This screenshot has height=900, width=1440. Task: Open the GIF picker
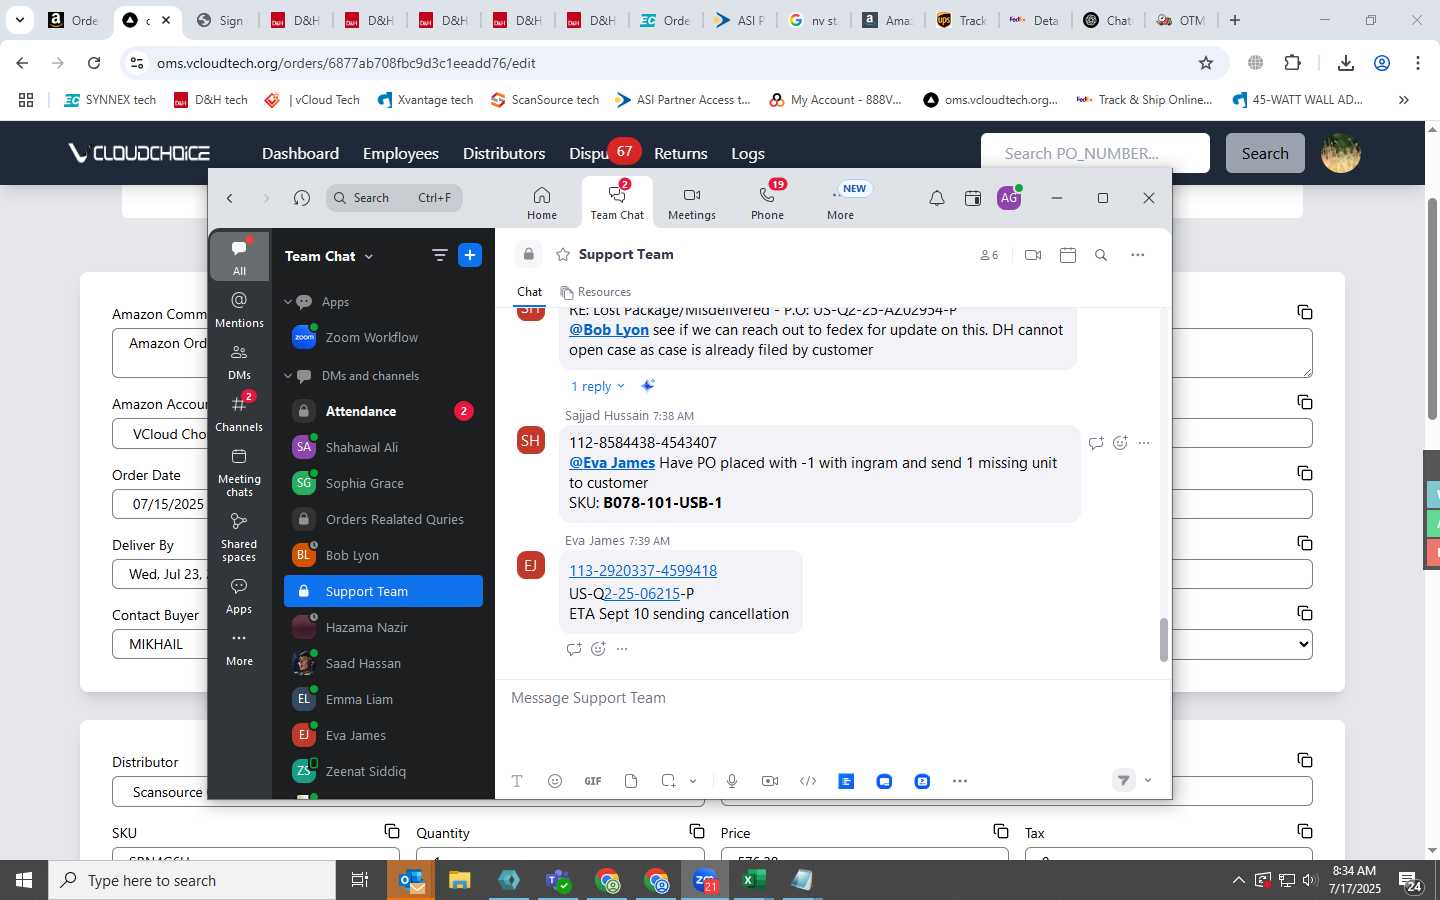coord(593,781)
